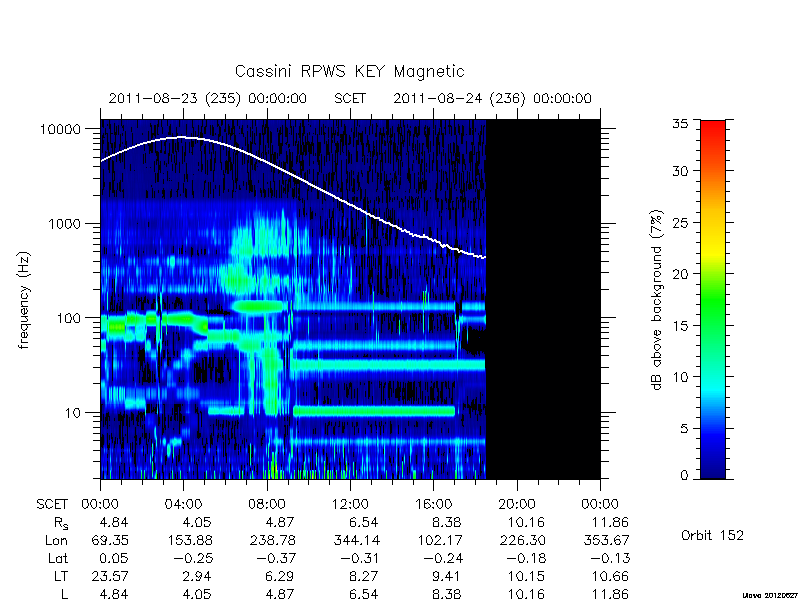Click the Lat value -0.18
The width and height of the screenshot is (800, 600).
tap(526, 558)
